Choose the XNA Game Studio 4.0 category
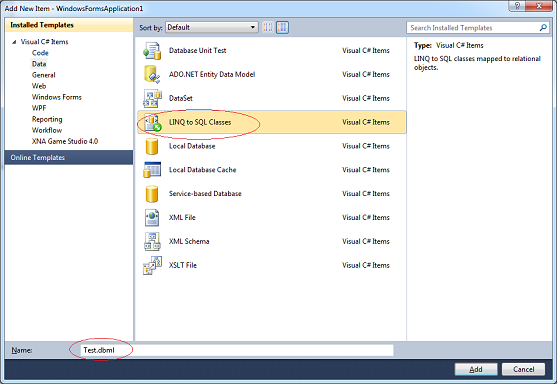Image resolution: width=557 pixels, height=384 pixels. 65,141
